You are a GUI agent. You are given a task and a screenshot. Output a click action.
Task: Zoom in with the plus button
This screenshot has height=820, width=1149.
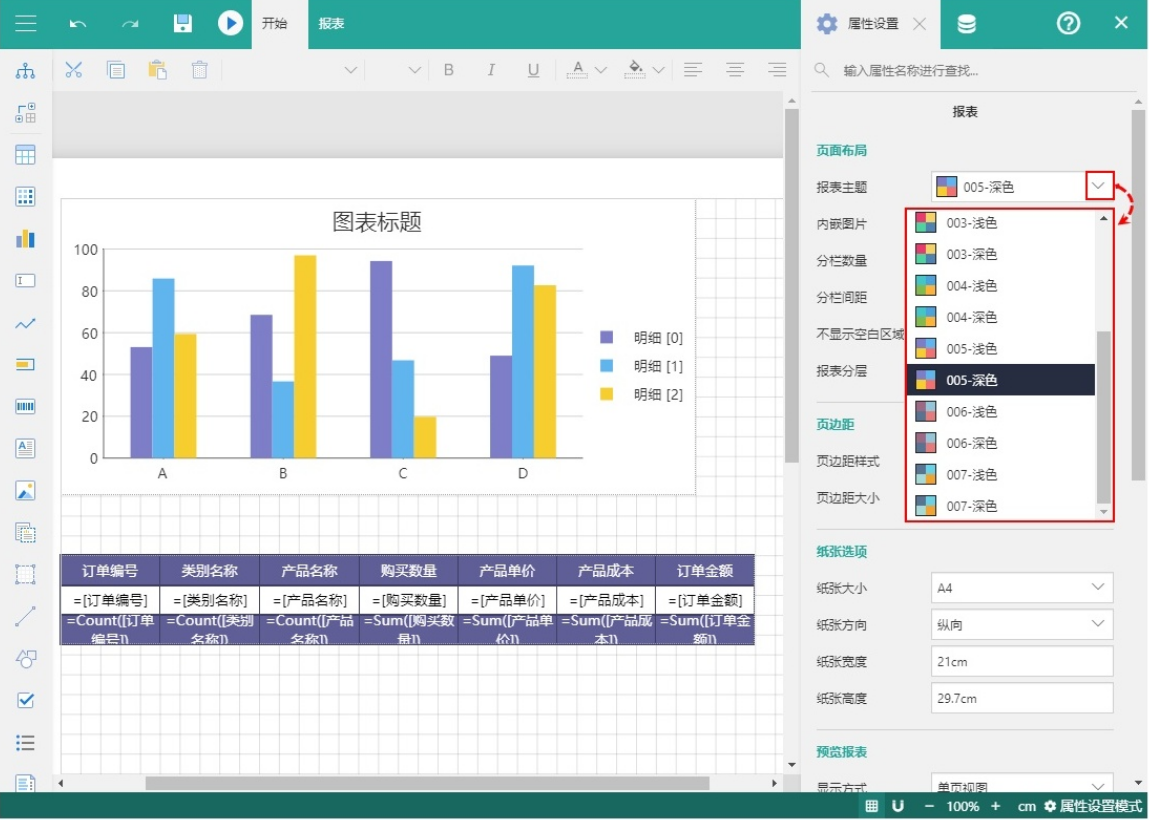coord(995,806)
